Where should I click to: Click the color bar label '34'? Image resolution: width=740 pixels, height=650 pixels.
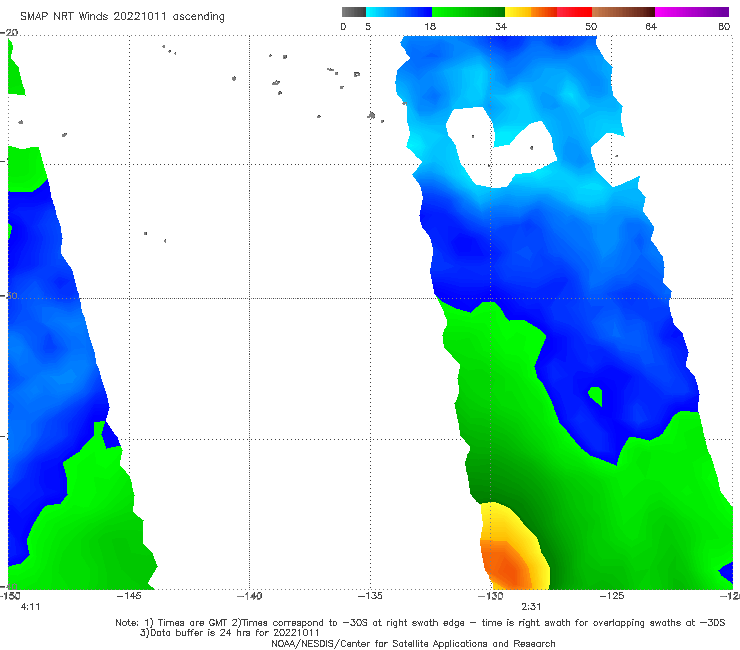coord(501,26)
